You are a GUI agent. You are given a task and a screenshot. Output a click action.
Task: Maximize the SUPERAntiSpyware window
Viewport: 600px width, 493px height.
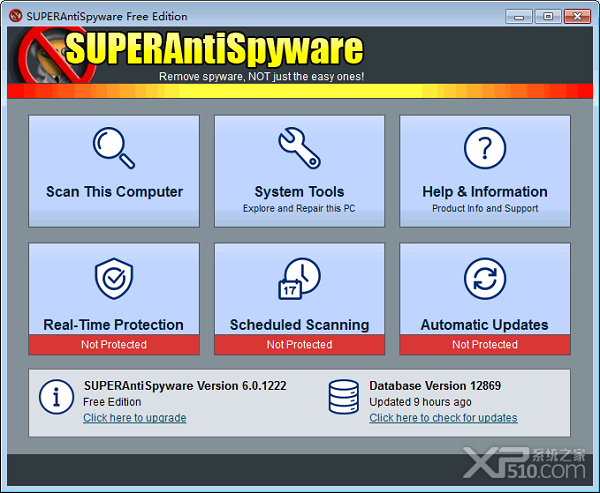[x=548, y=16]
